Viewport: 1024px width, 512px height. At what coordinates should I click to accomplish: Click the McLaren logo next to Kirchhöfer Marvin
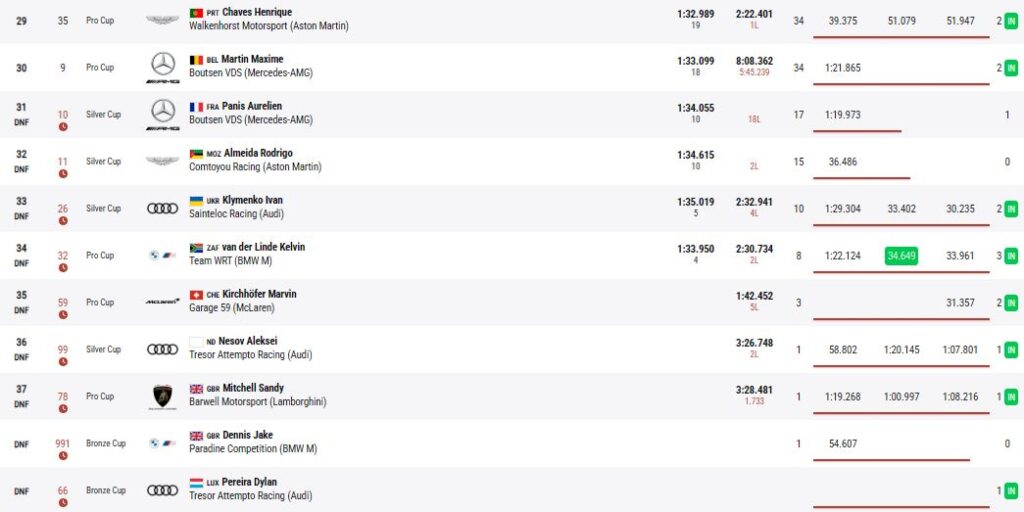pos(162,301)
